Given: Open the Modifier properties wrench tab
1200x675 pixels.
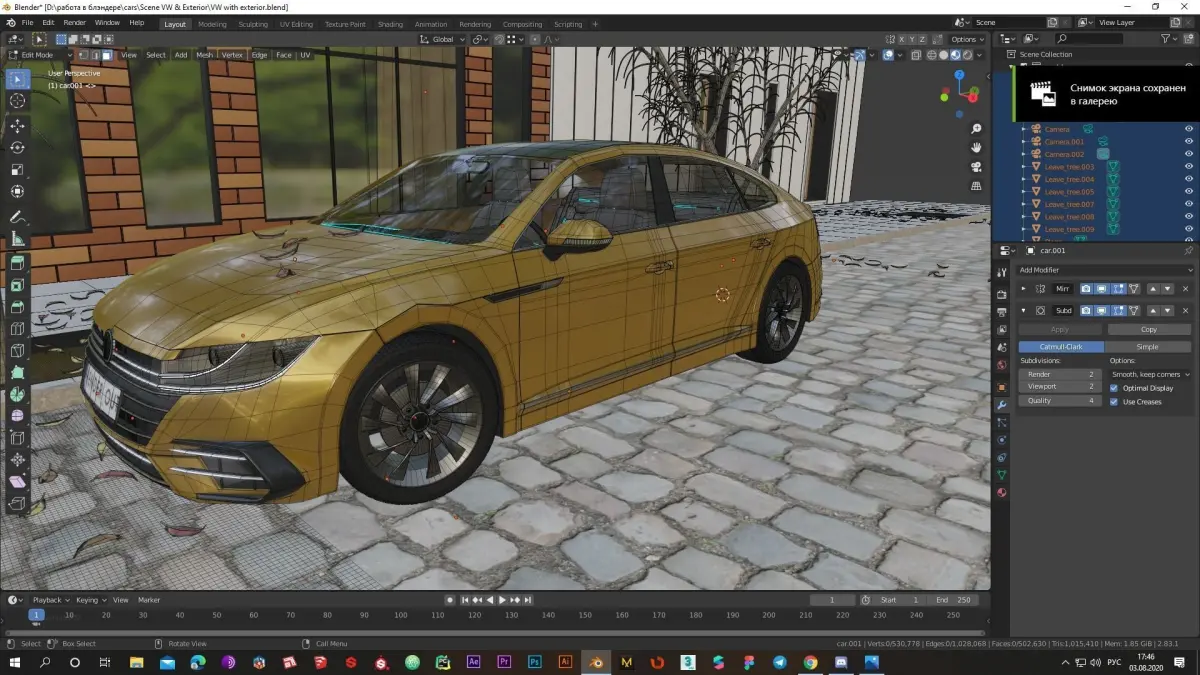Looking at the screenshot, I should [1002, 404].
